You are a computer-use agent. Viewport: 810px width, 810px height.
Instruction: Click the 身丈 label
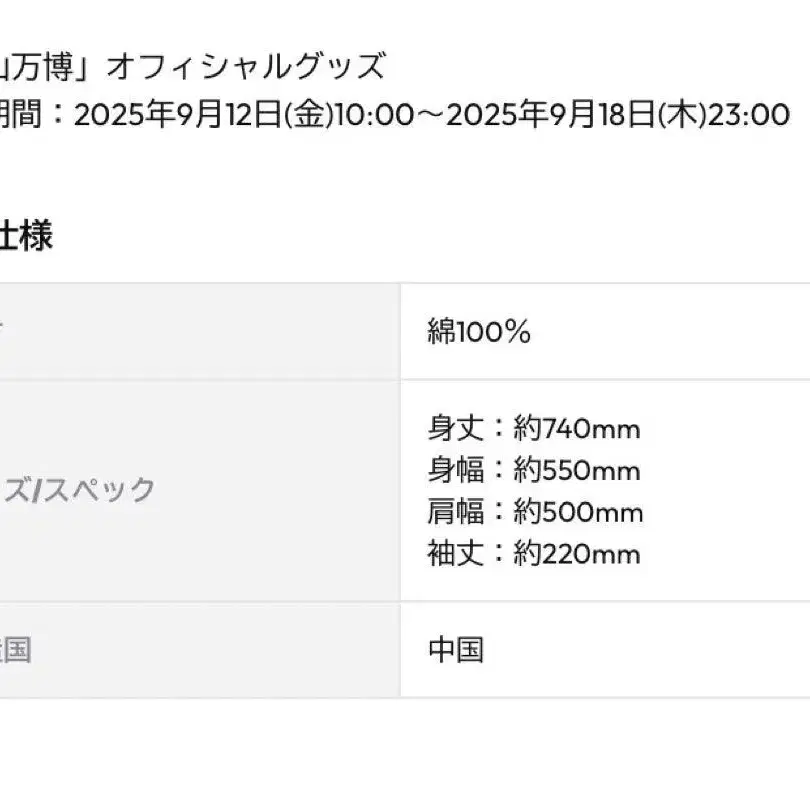coord(456,429)
